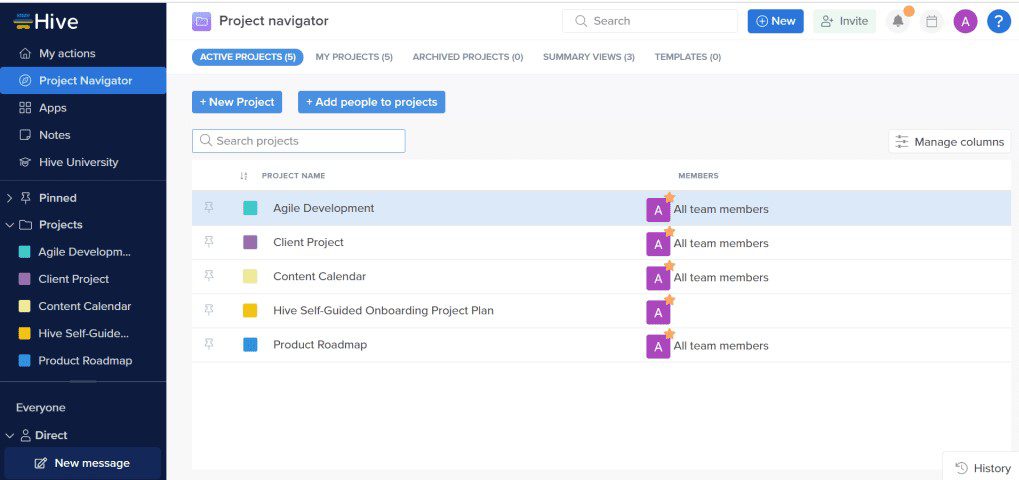Screen dimensions: 1019x480
Task: Click member avatar in Client Project row
Action: (658, 244)
